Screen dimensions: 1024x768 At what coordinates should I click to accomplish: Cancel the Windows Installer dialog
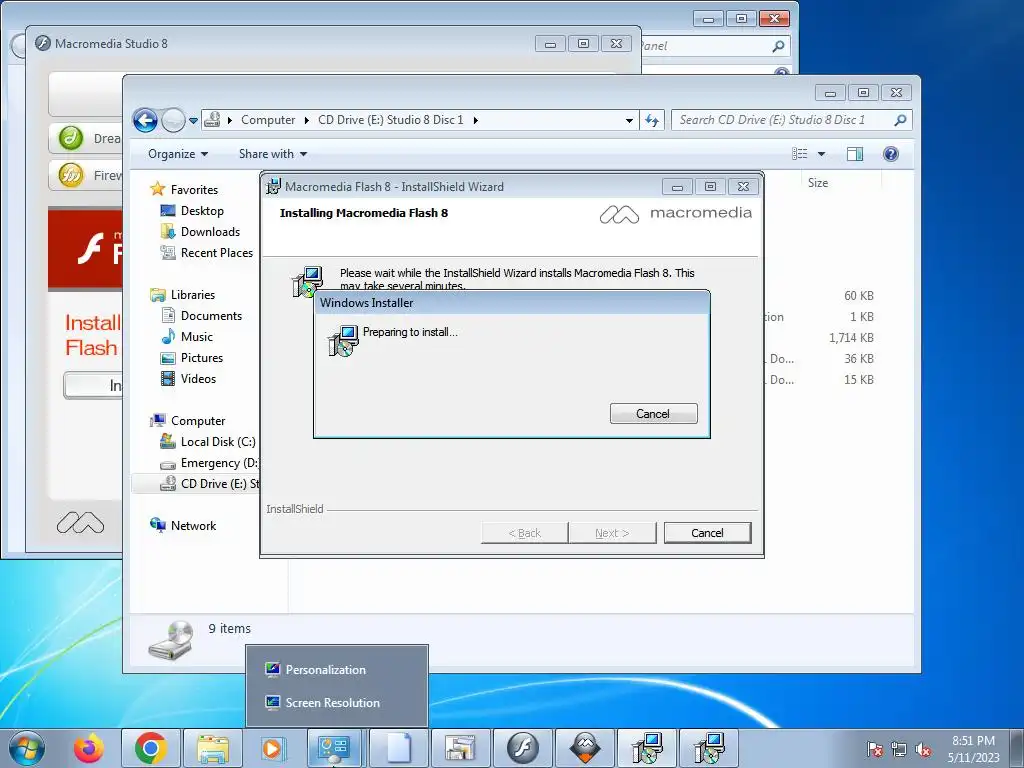653,413
